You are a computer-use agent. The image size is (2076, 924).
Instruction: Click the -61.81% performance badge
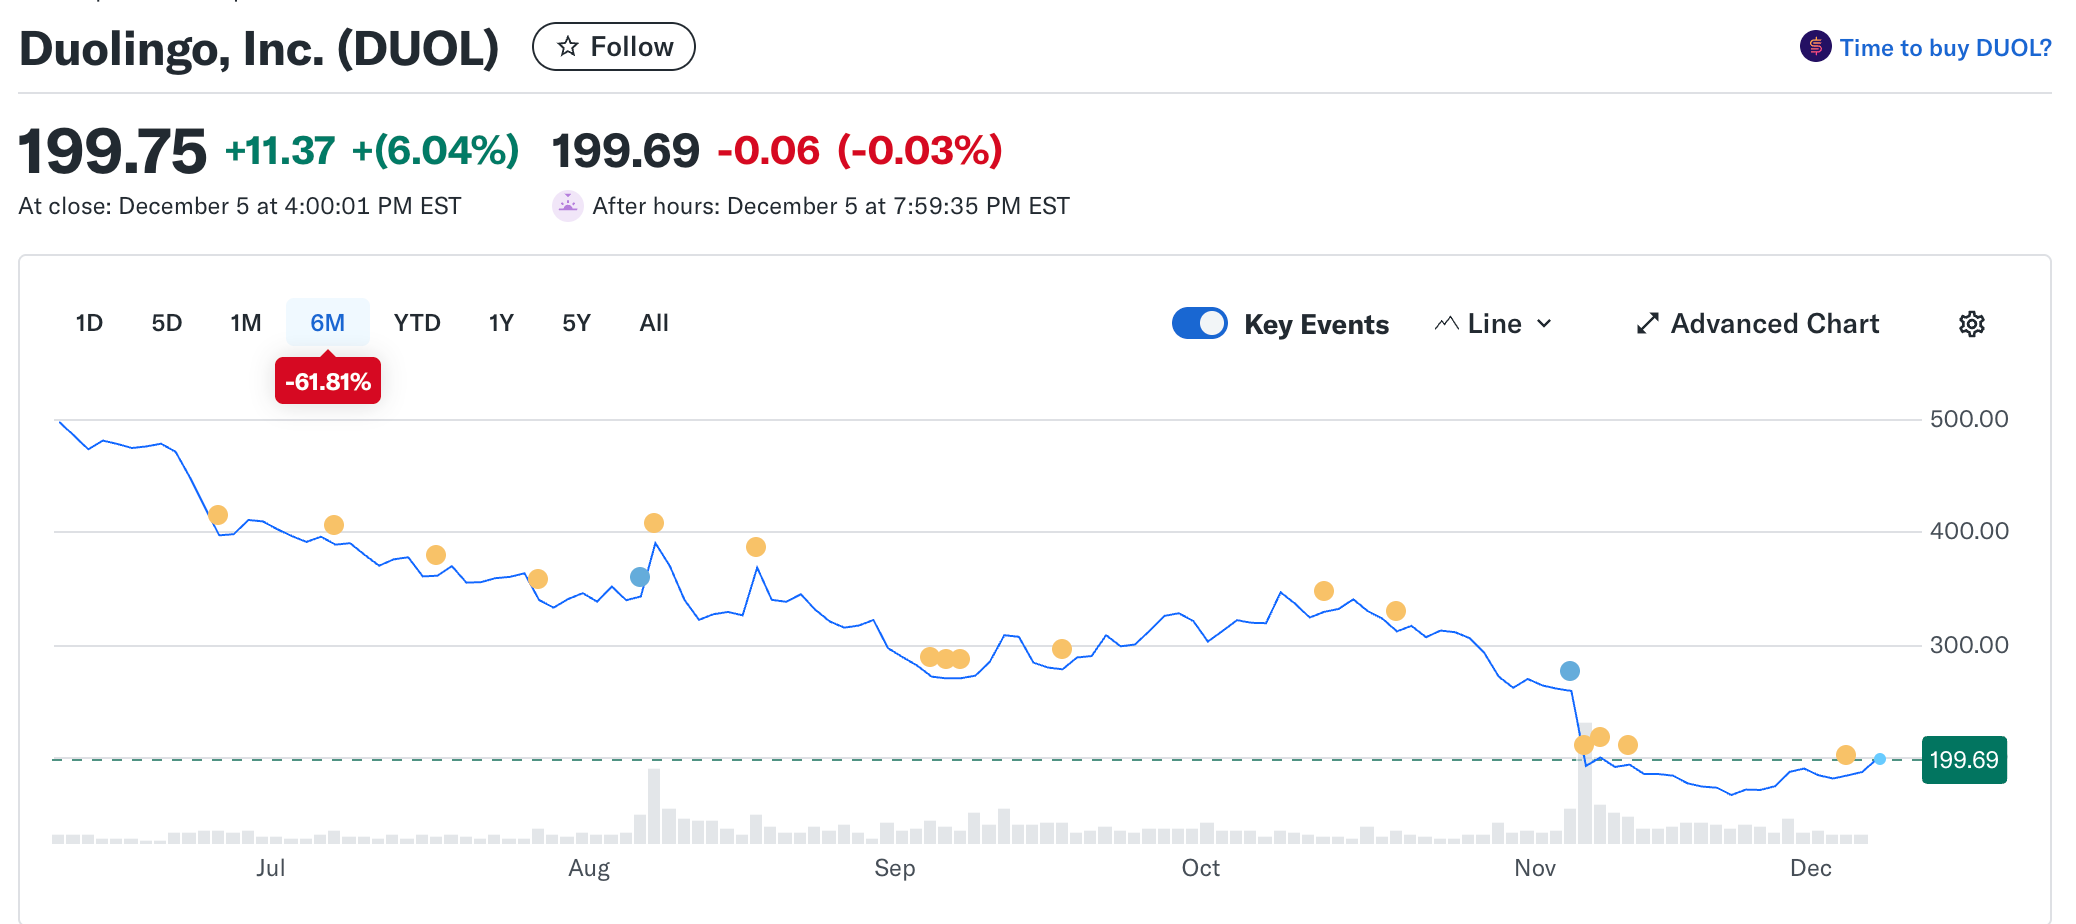point(328,381)
